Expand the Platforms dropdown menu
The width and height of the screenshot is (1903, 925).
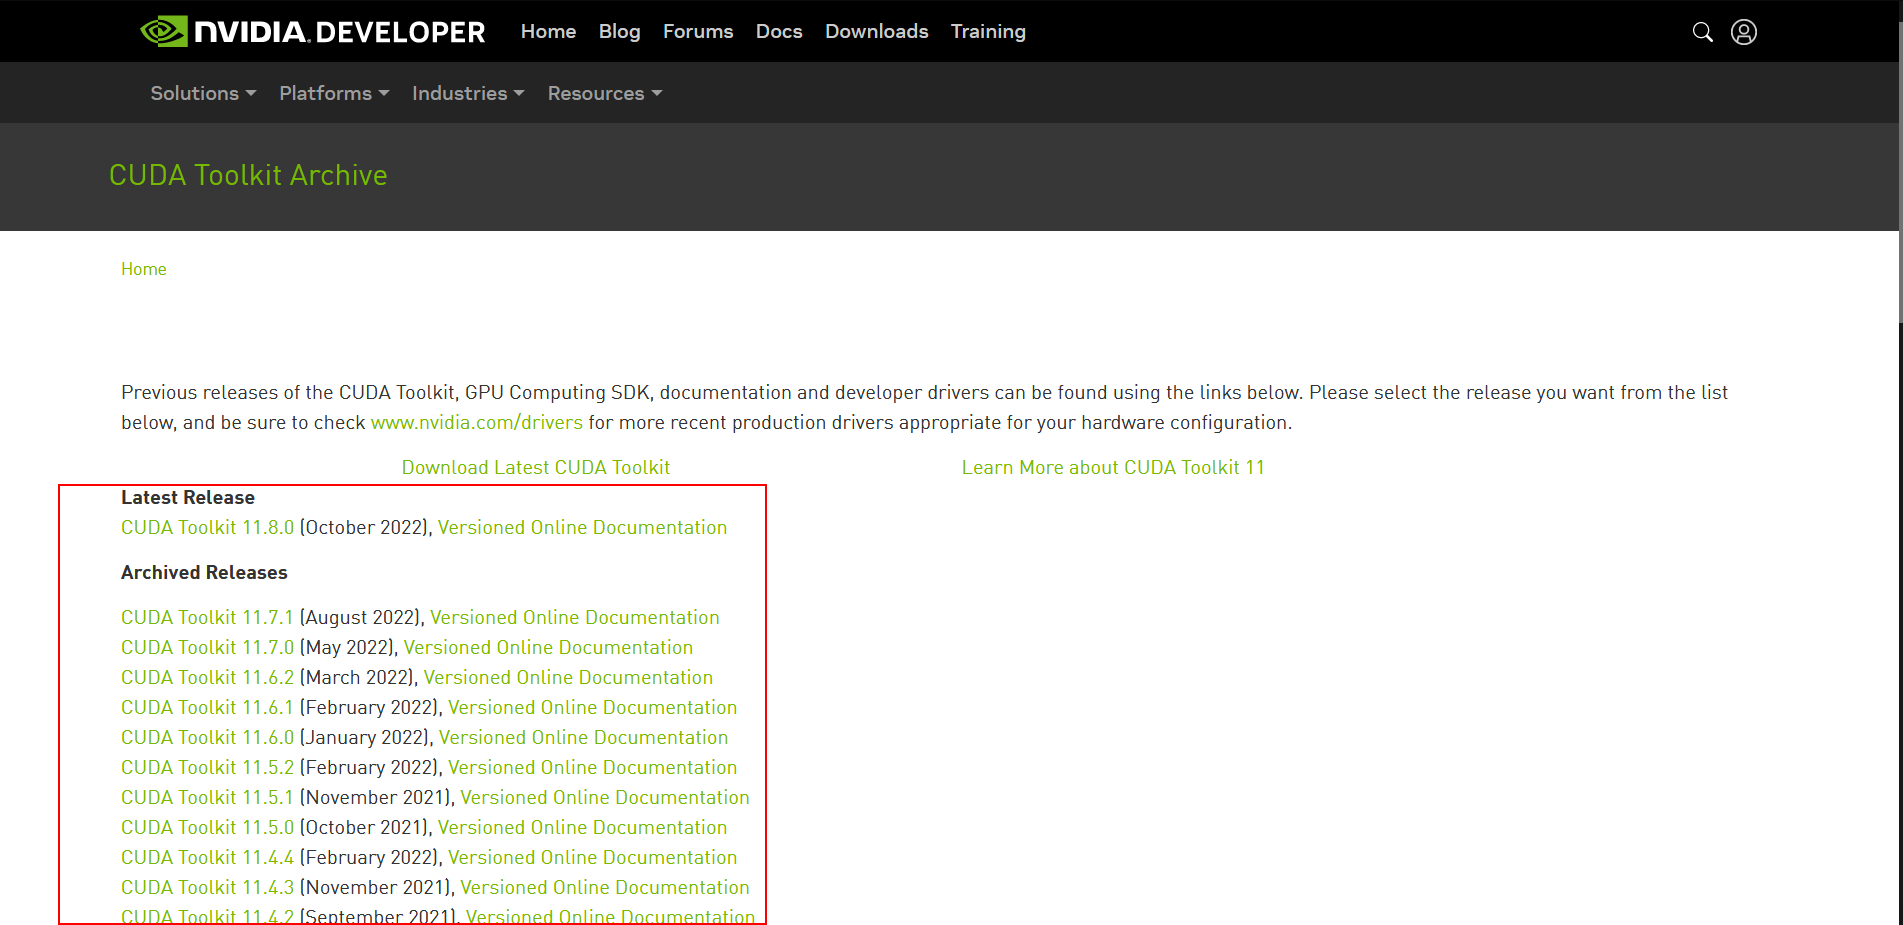pyautogui.click(x=334, y=93)
